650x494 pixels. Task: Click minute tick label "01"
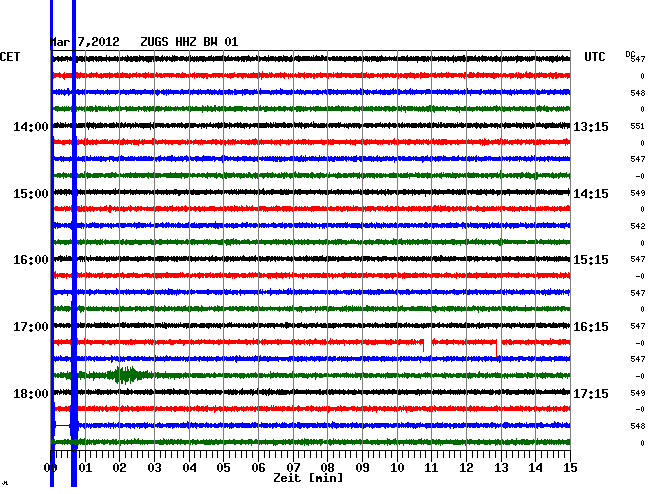85,467
